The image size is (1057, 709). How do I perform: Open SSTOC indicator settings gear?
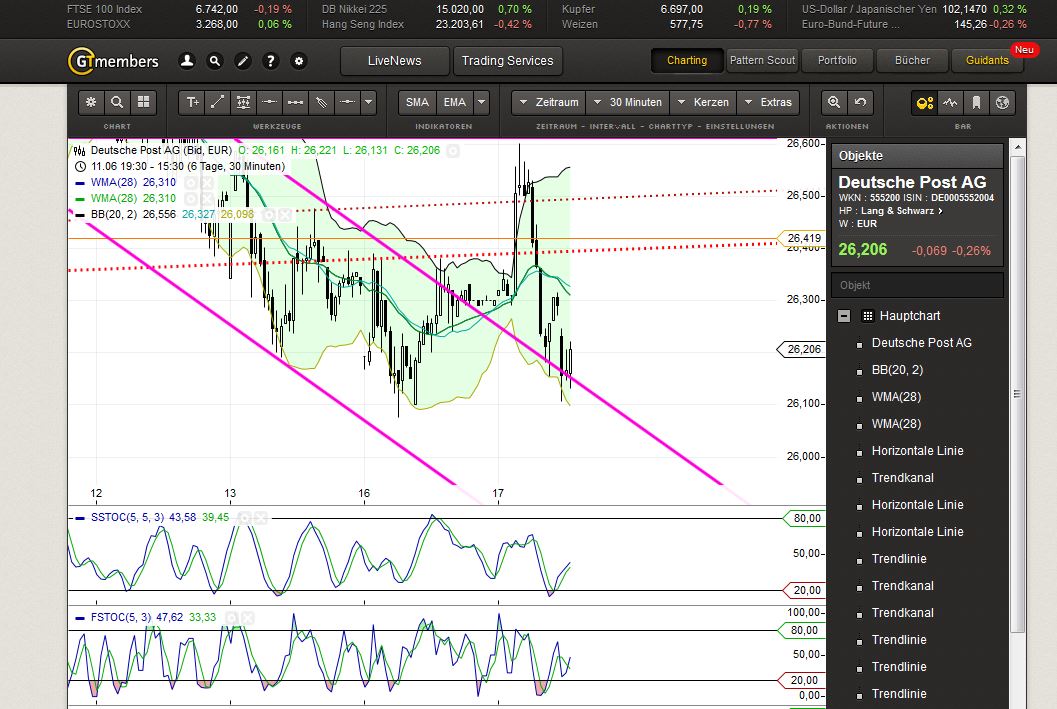[x=245, y=518]
